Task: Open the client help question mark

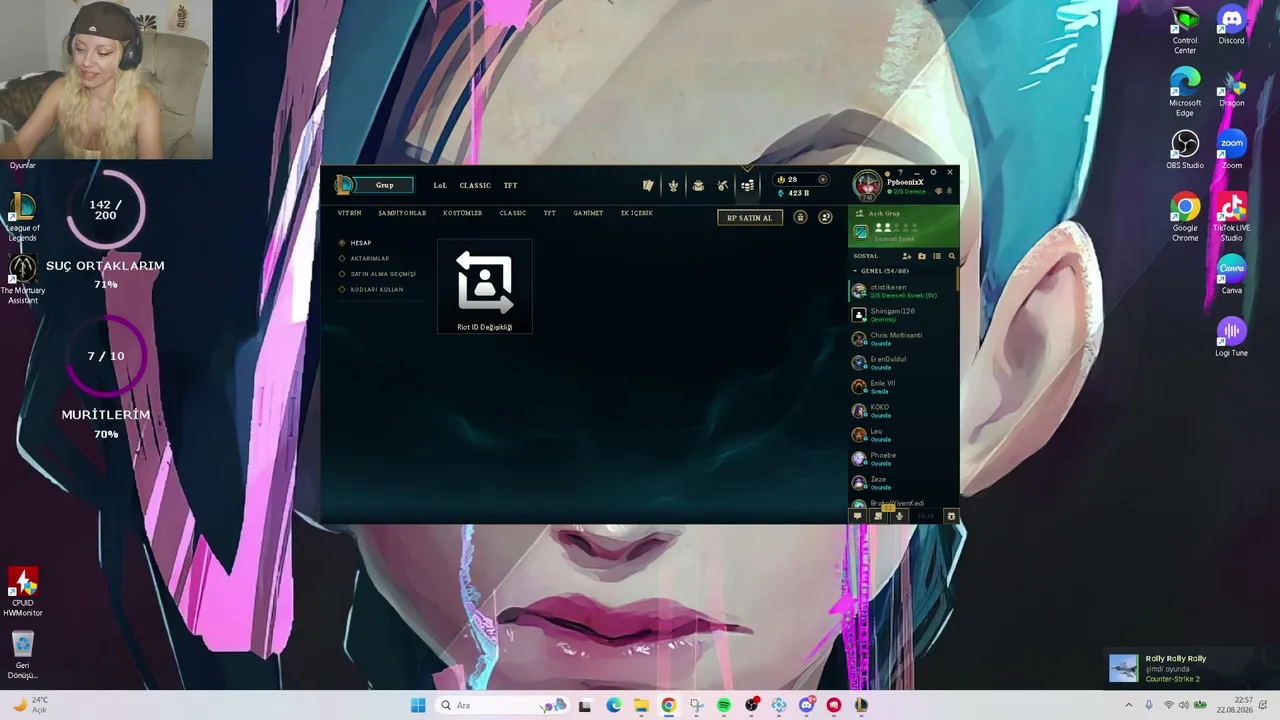Action: pyautogui.click(x=900, y=172)
